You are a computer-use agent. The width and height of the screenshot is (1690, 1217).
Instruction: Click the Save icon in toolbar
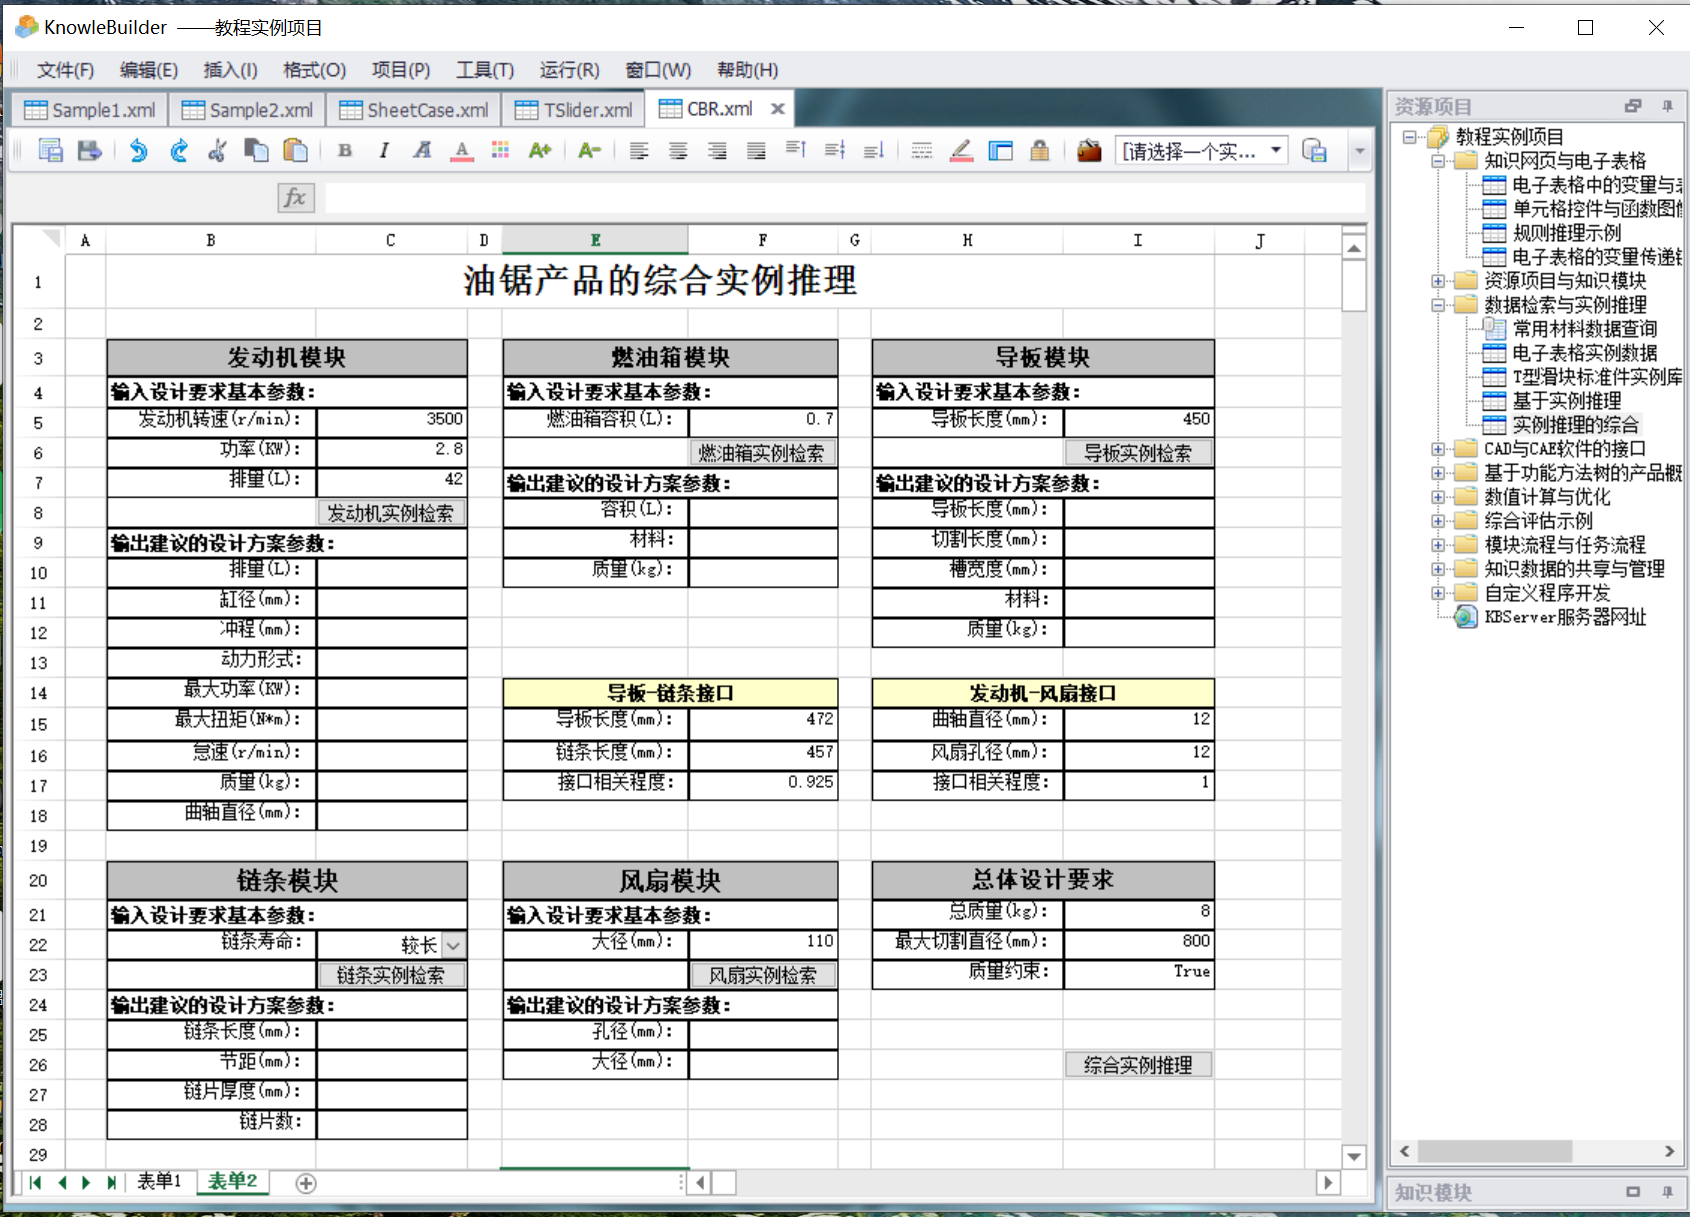(90, 151)
